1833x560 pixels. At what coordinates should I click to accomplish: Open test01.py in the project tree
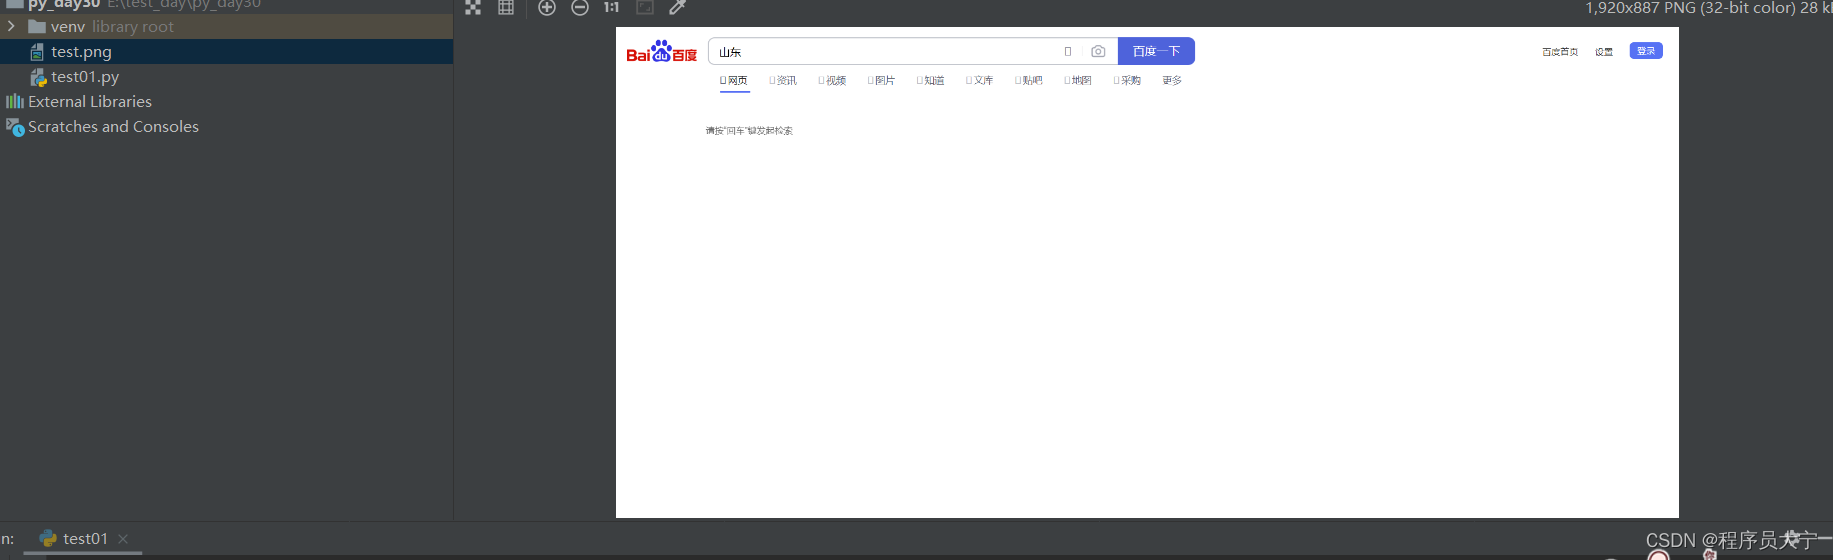(85, 77)
